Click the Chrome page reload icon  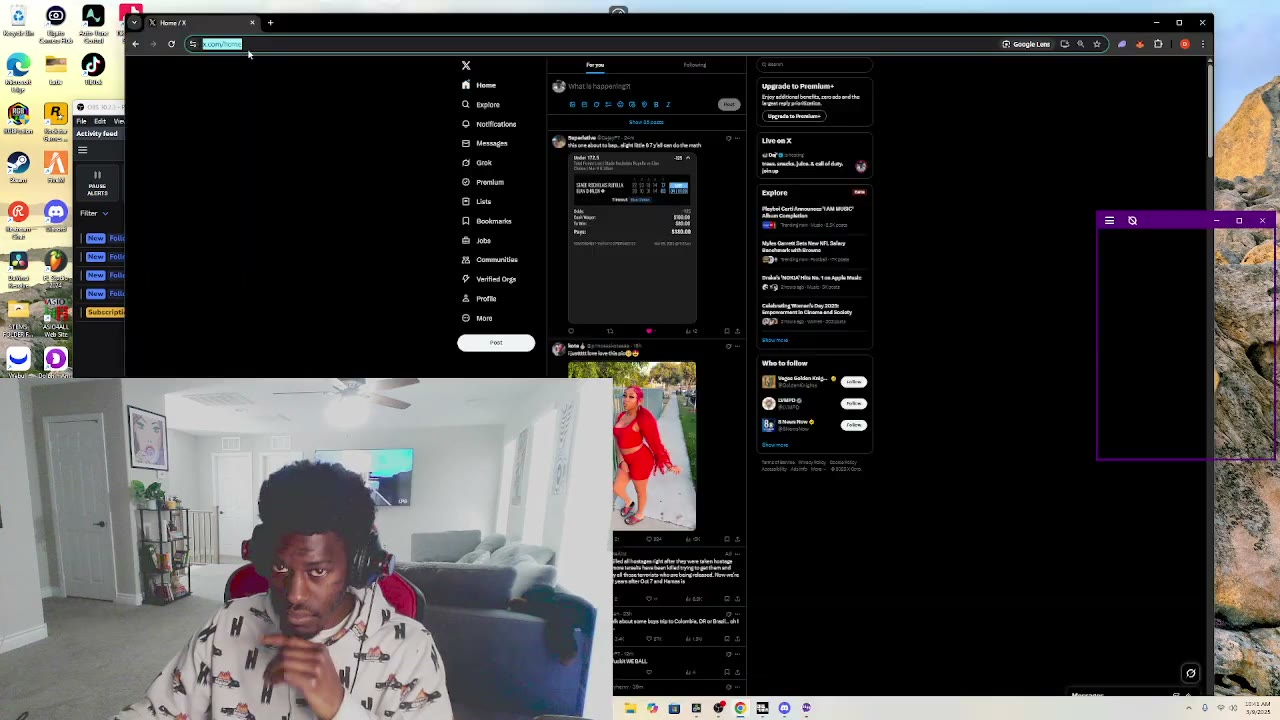[171, 44]
